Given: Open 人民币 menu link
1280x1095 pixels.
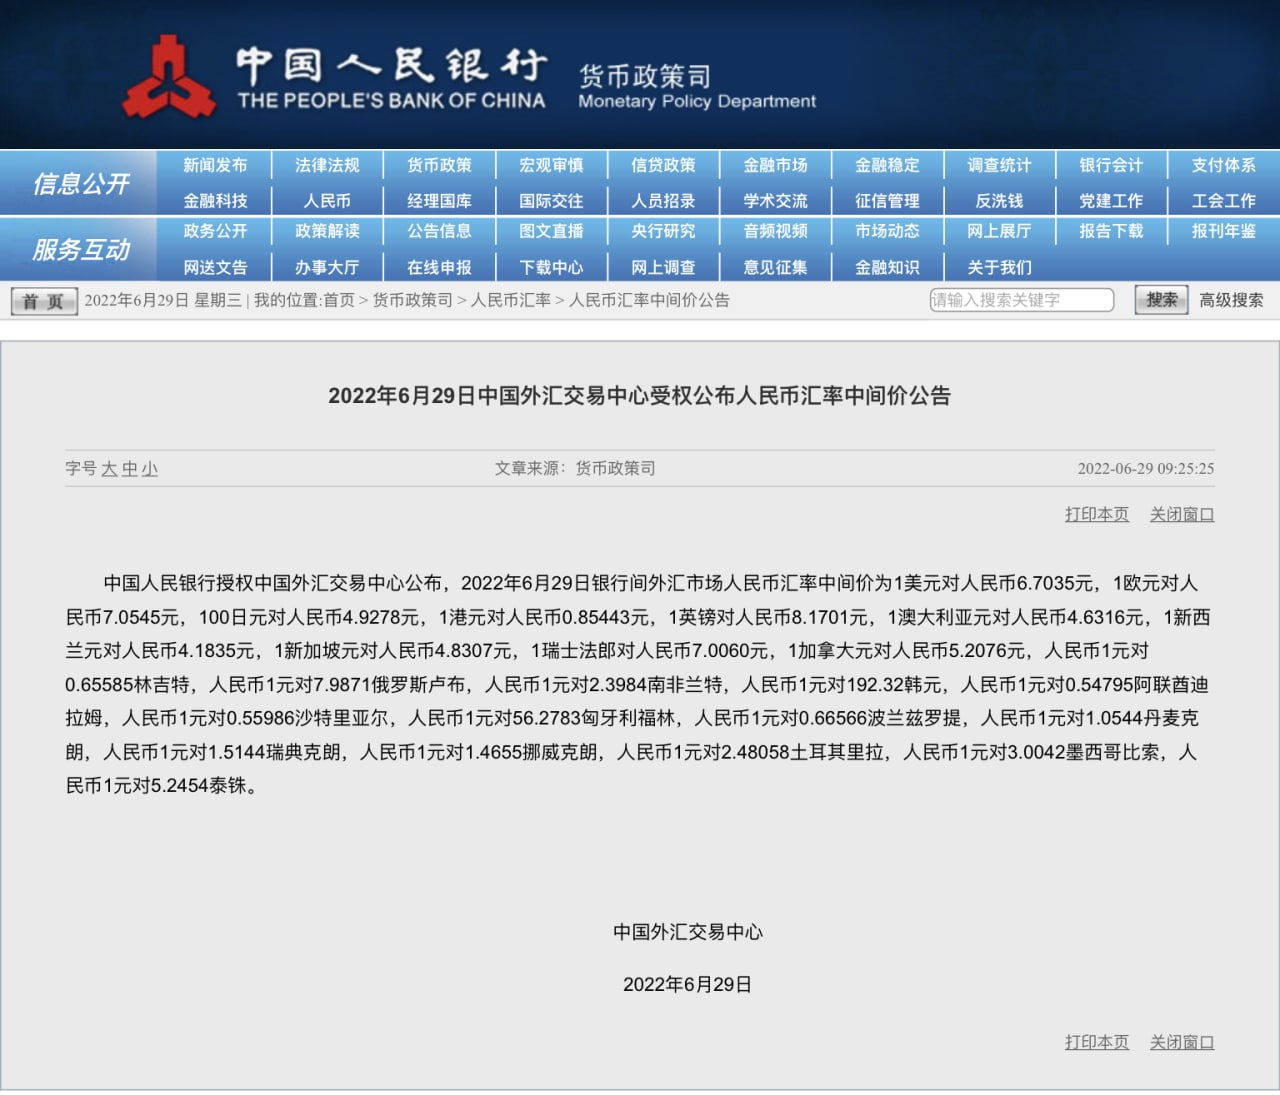Looking at the screenshot, I should click(x=327, y=201).
